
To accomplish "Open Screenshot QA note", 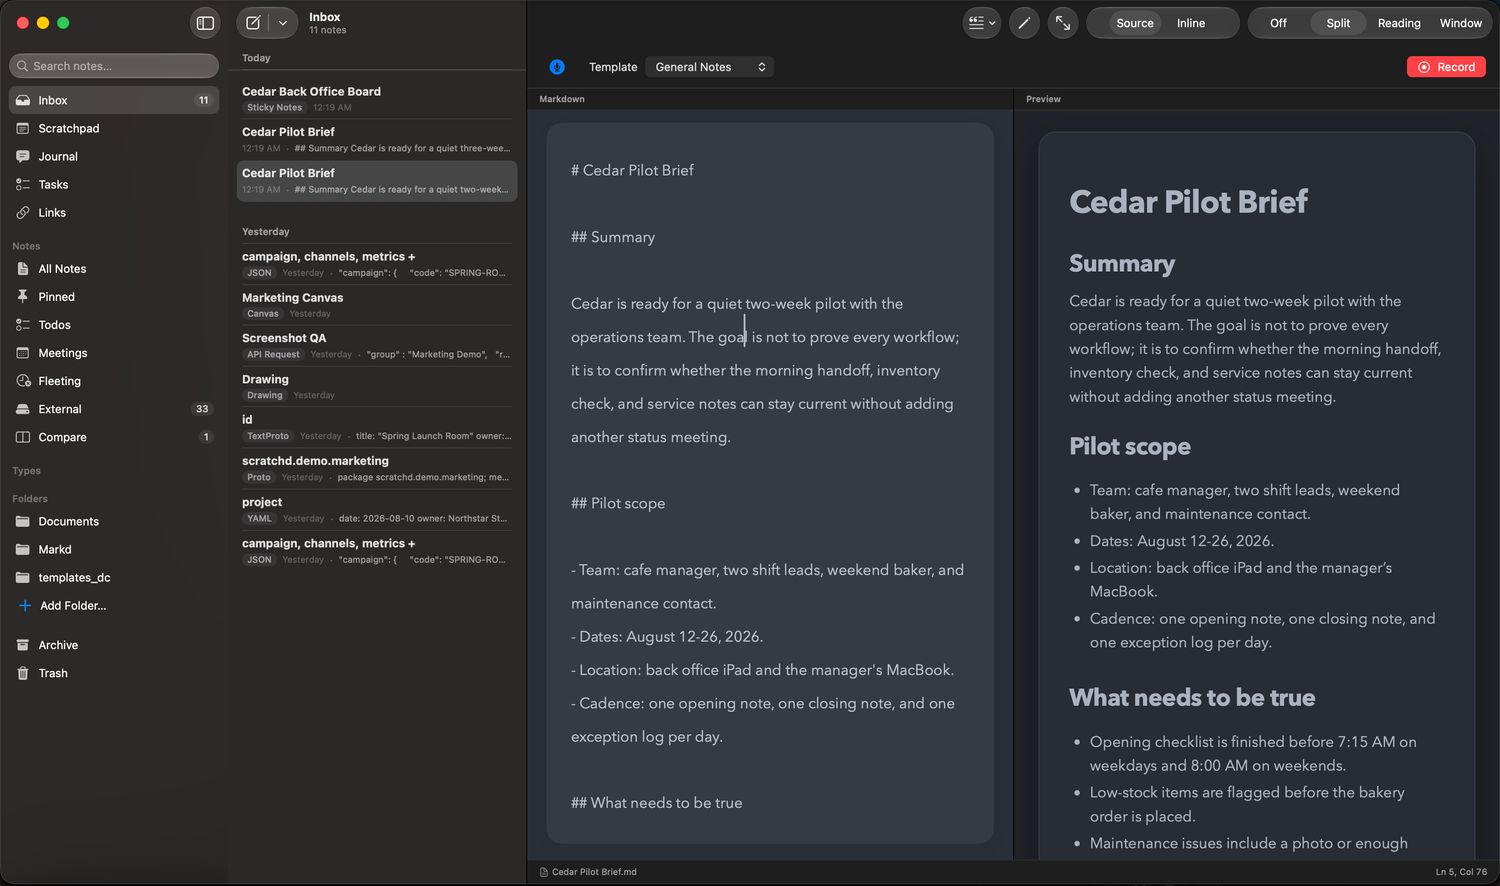I will pyautogui.click(x=377, y=346).
